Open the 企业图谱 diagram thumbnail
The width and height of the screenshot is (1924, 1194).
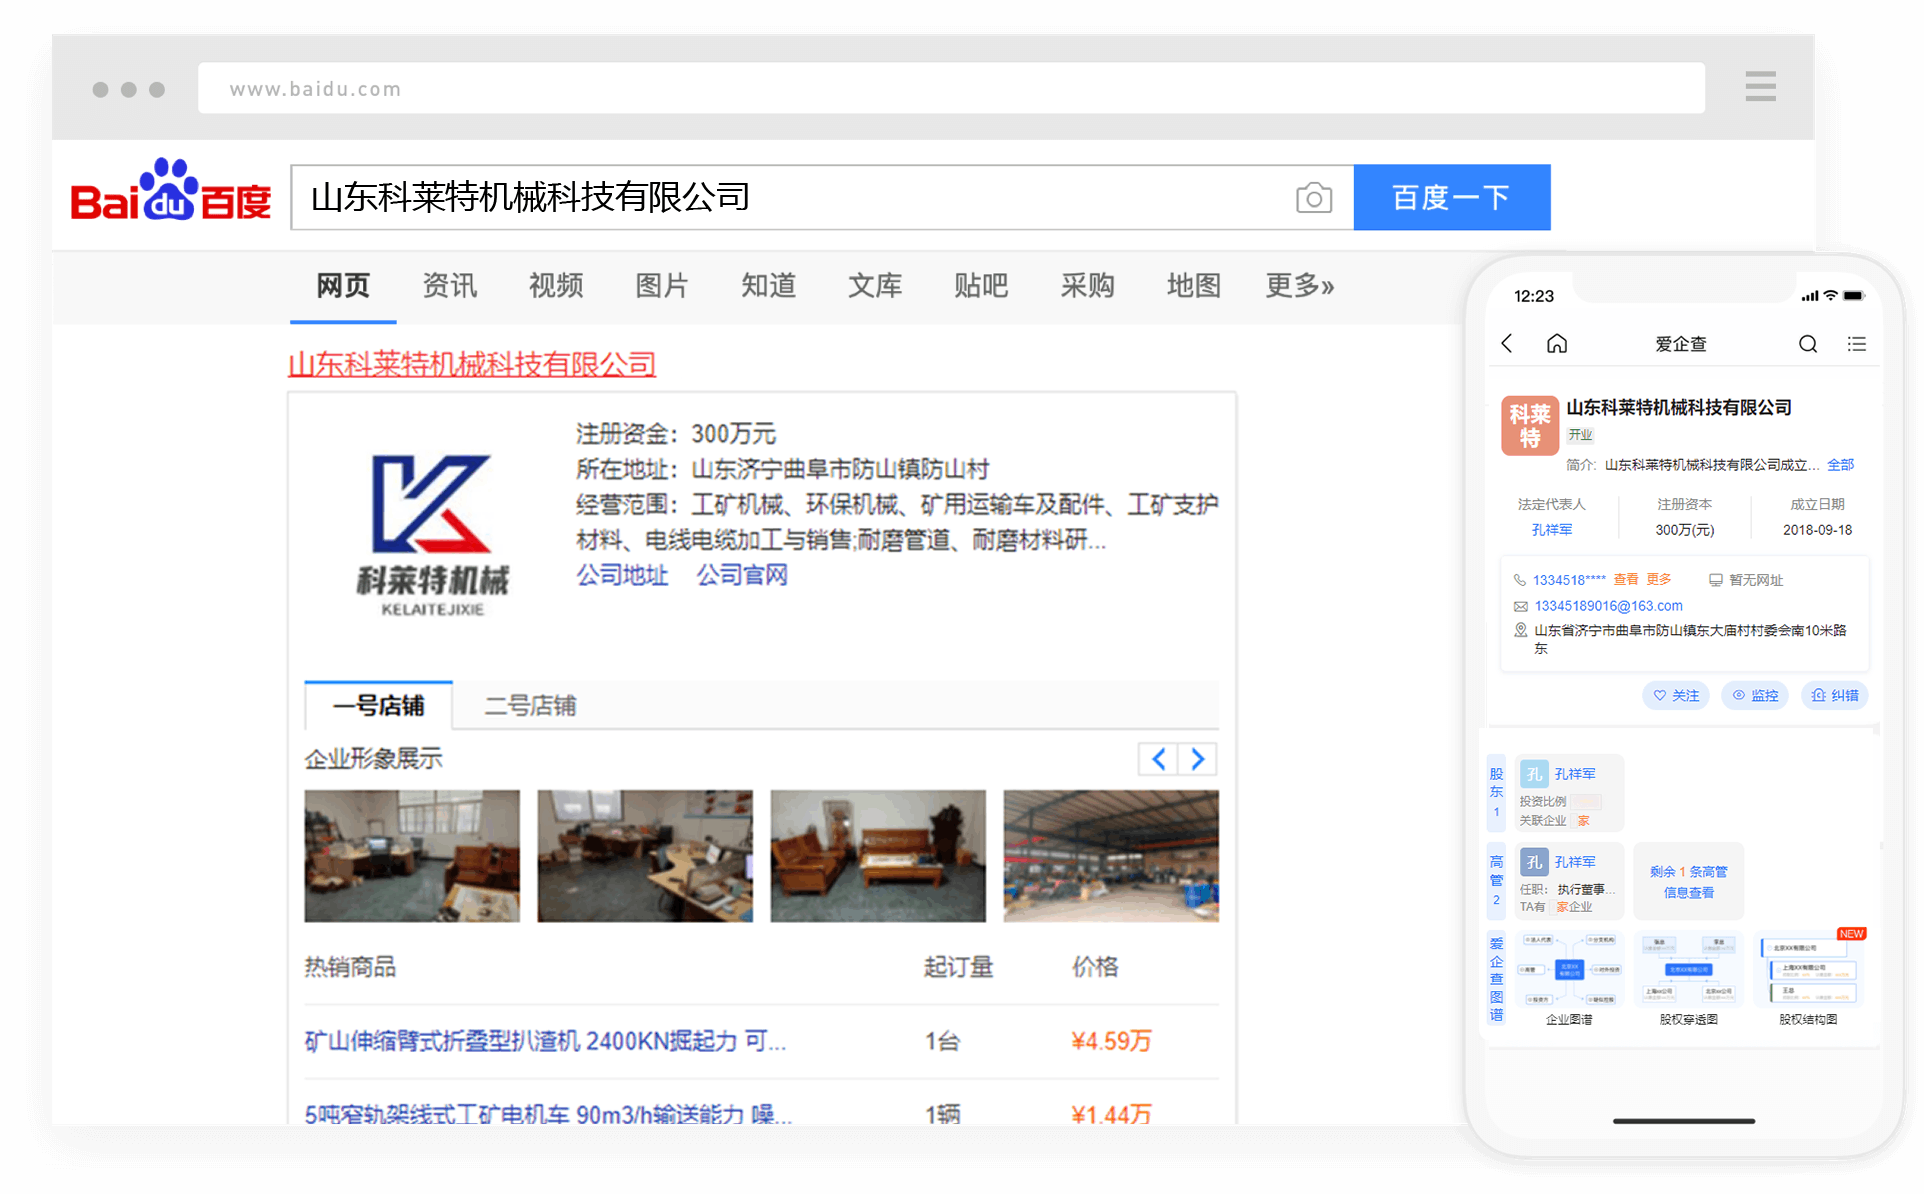(1569, 969)
